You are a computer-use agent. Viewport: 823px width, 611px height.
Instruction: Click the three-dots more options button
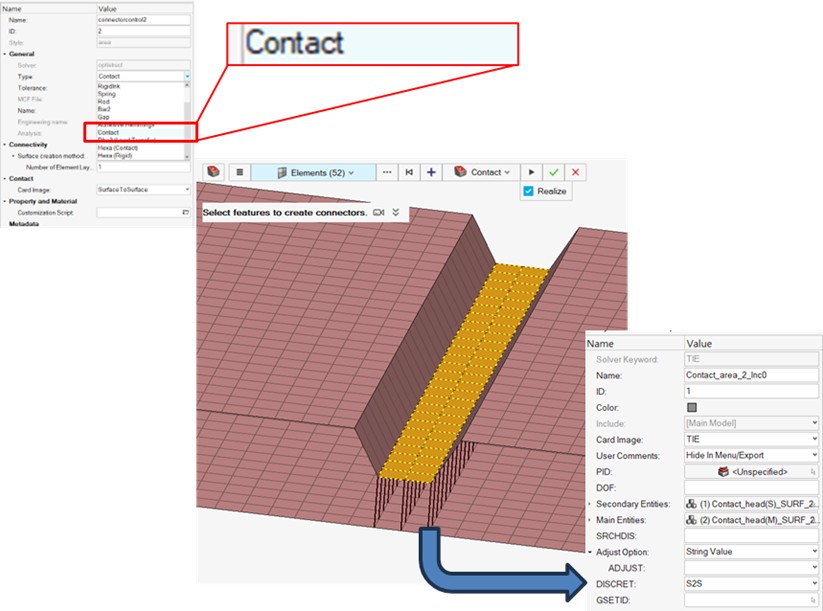coord(387,172)
